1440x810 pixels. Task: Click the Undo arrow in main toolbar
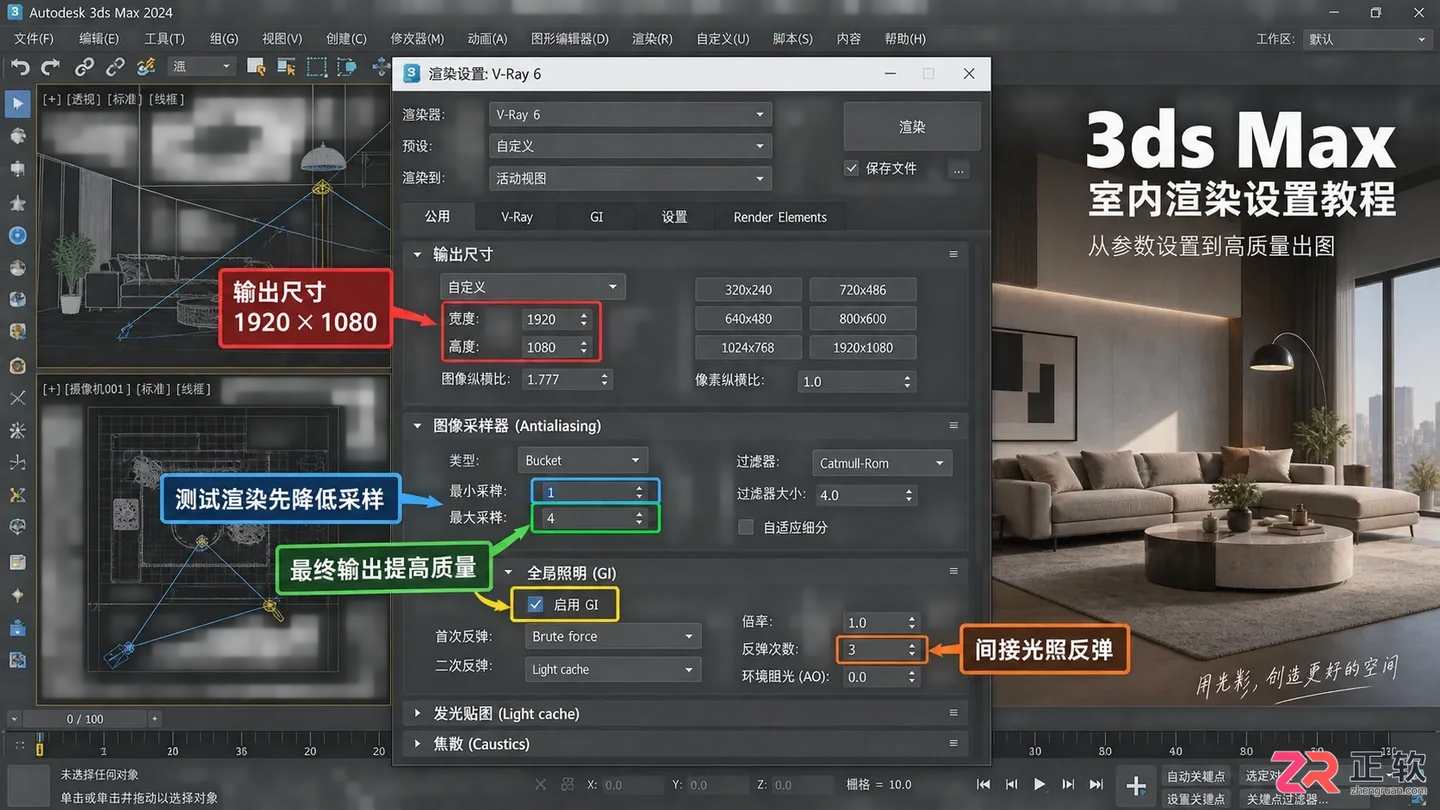coord(19,67)
